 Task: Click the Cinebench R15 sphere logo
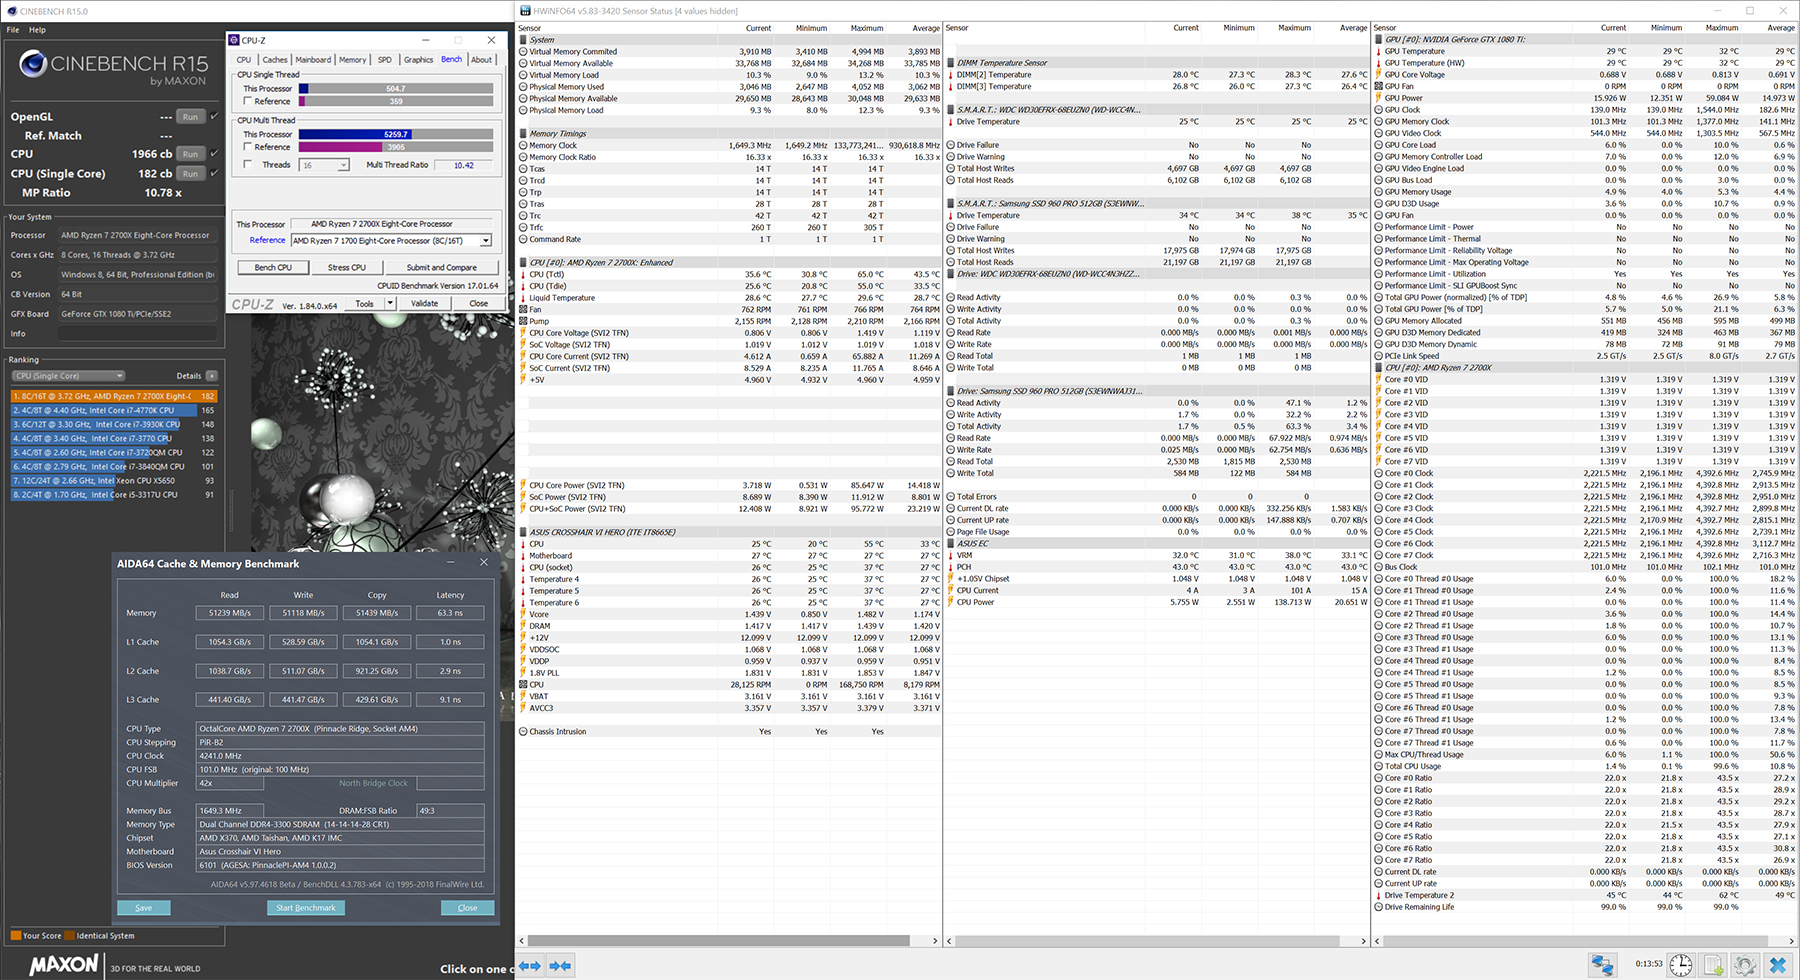pyautogui.click(x=33, y=65)
